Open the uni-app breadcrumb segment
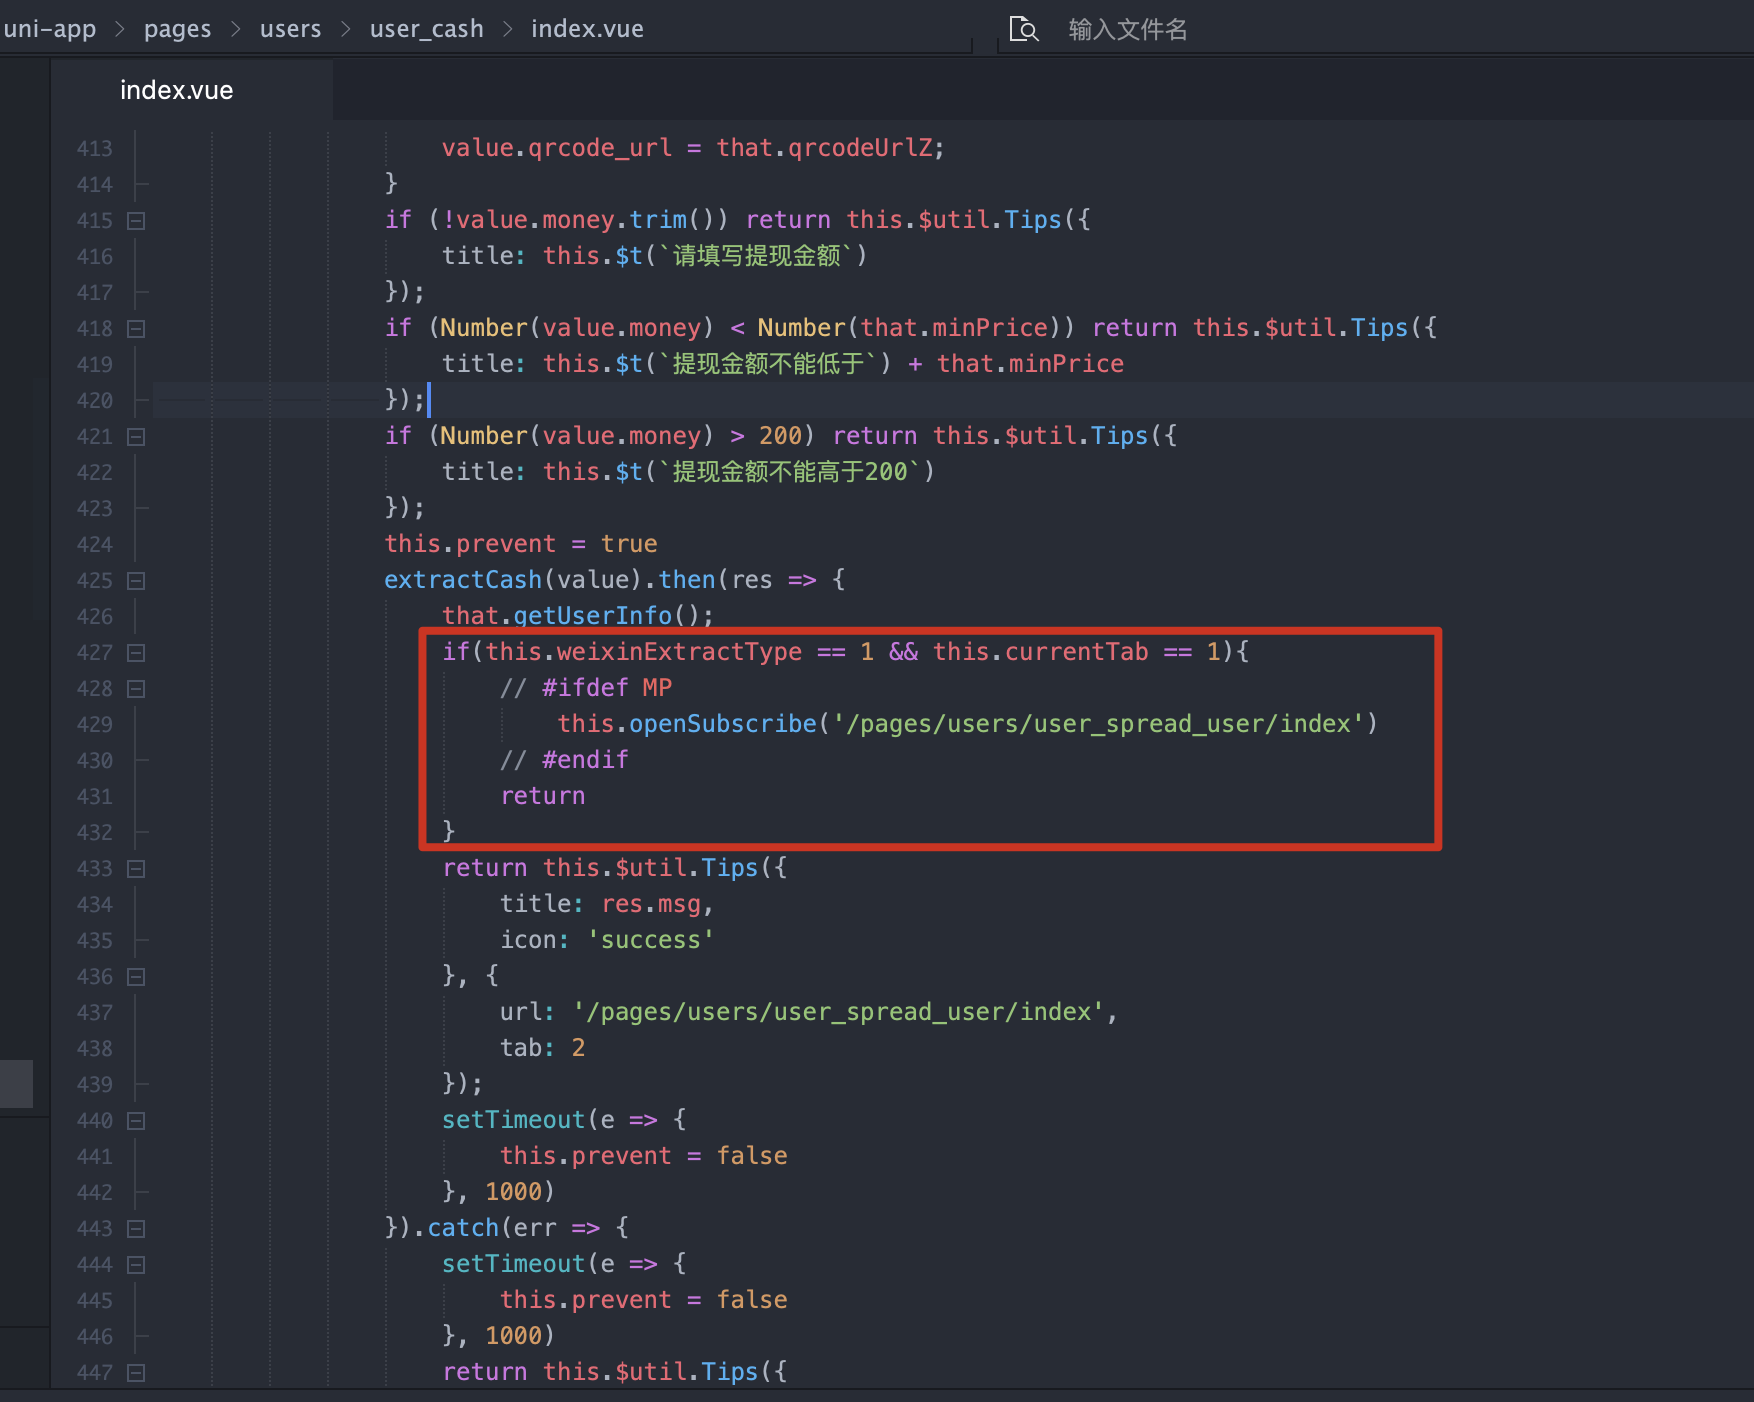The width and height of the screenshot is (1754, 1402). click(x=50, y=29)
